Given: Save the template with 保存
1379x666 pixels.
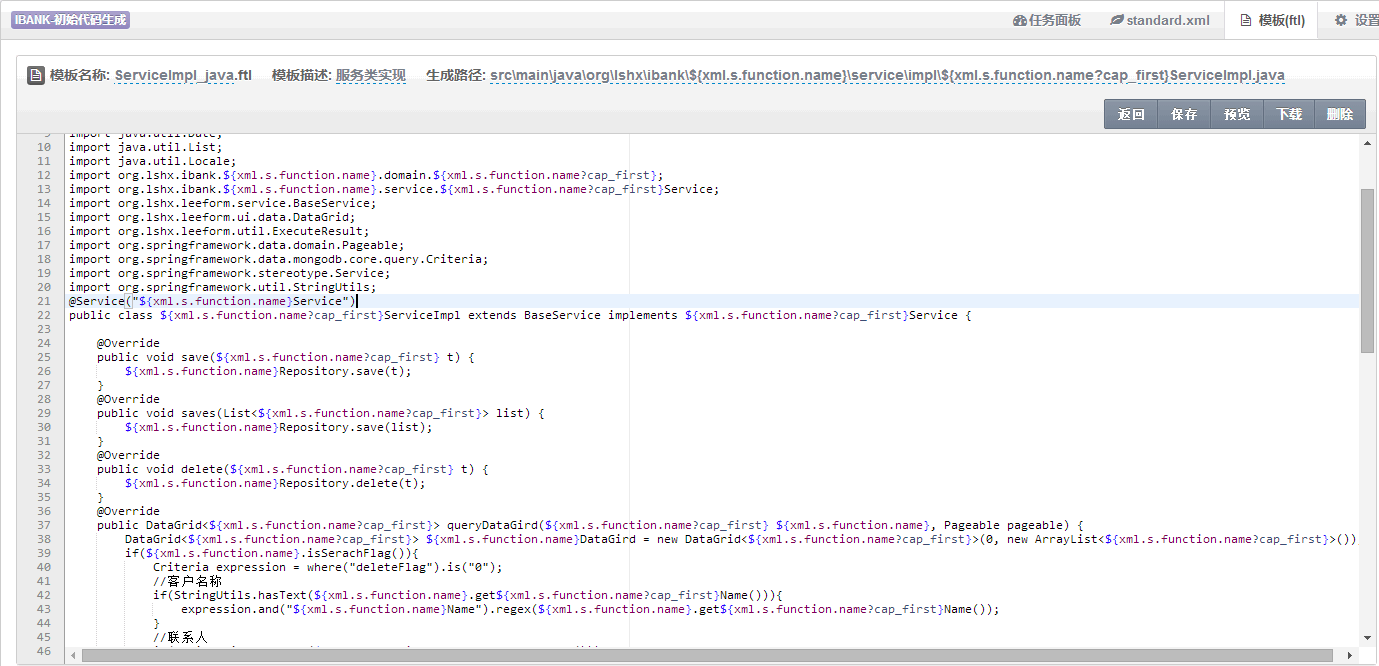Looking at the screenshot, I should tap(1184, 114).
